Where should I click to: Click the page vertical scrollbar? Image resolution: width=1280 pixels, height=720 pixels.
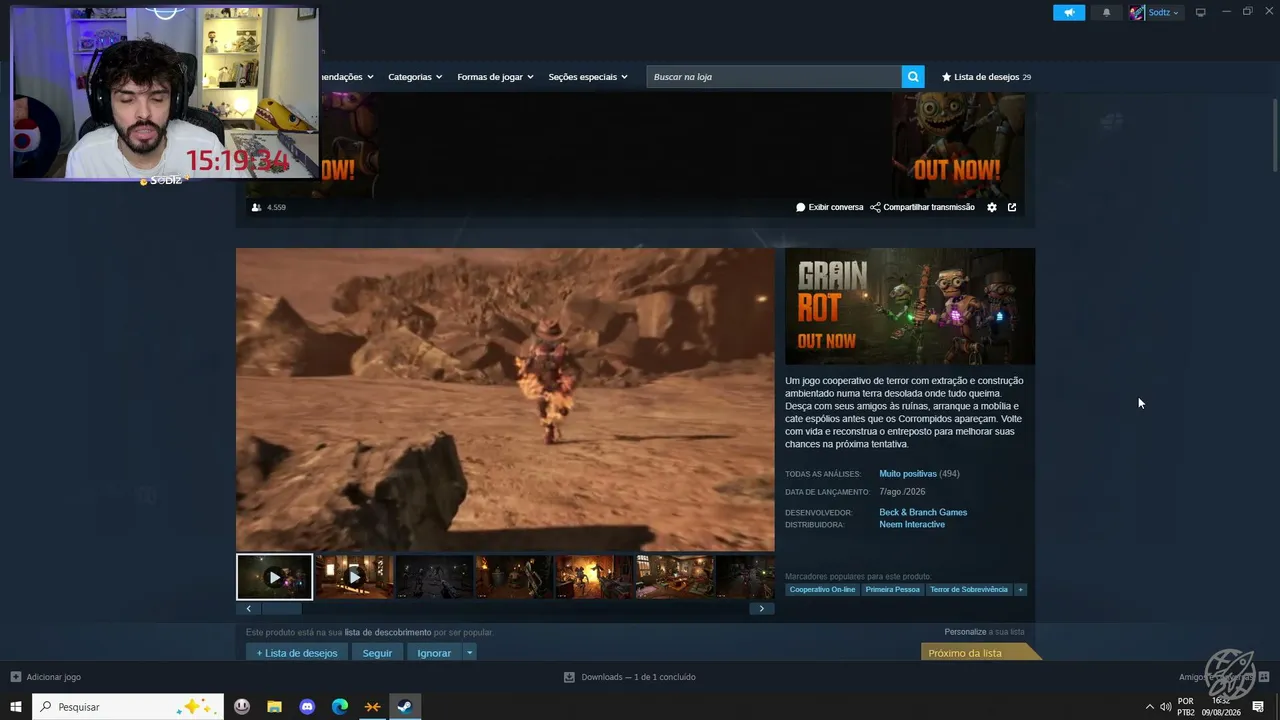[1275, 135]
